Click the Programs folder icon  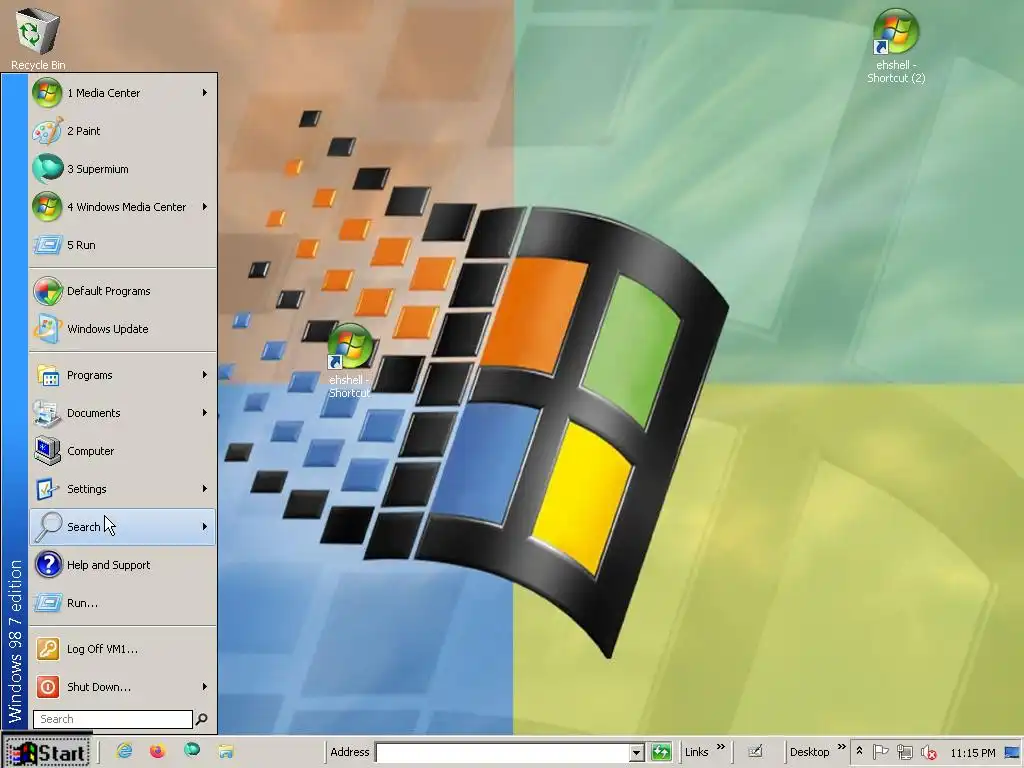pos(48,375)
